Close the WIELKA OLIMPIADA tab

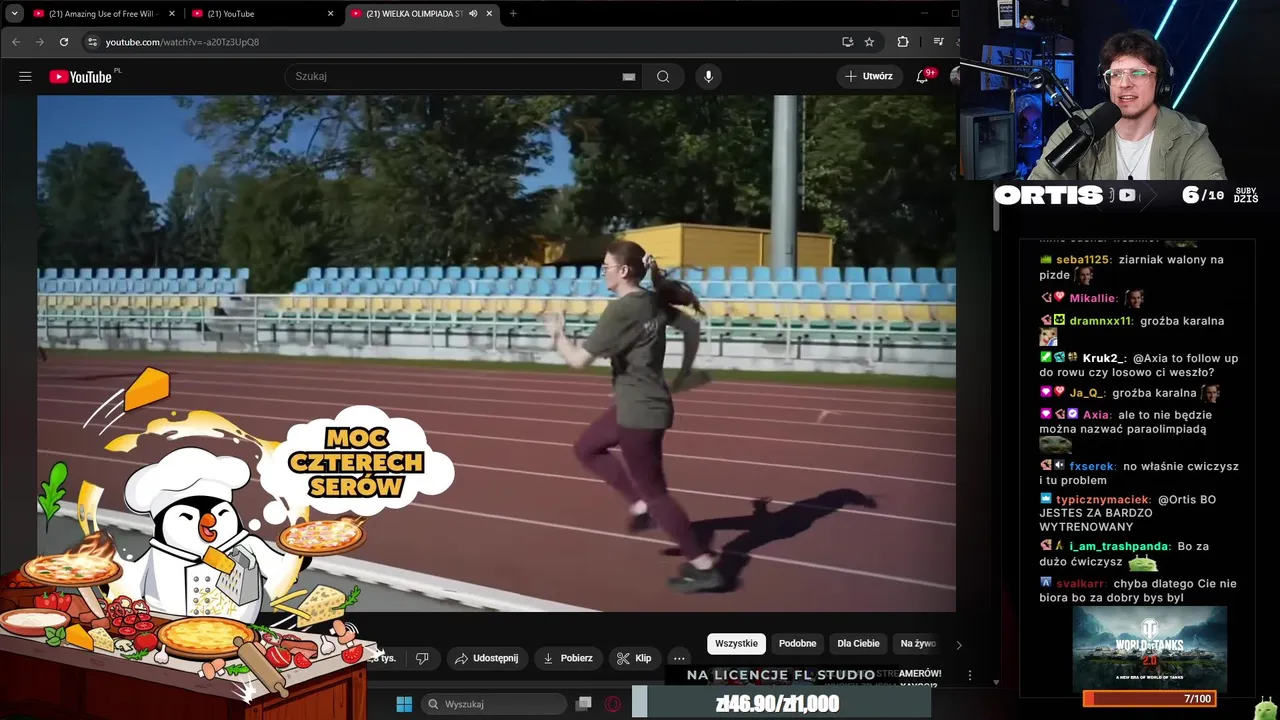click(489, 14)
